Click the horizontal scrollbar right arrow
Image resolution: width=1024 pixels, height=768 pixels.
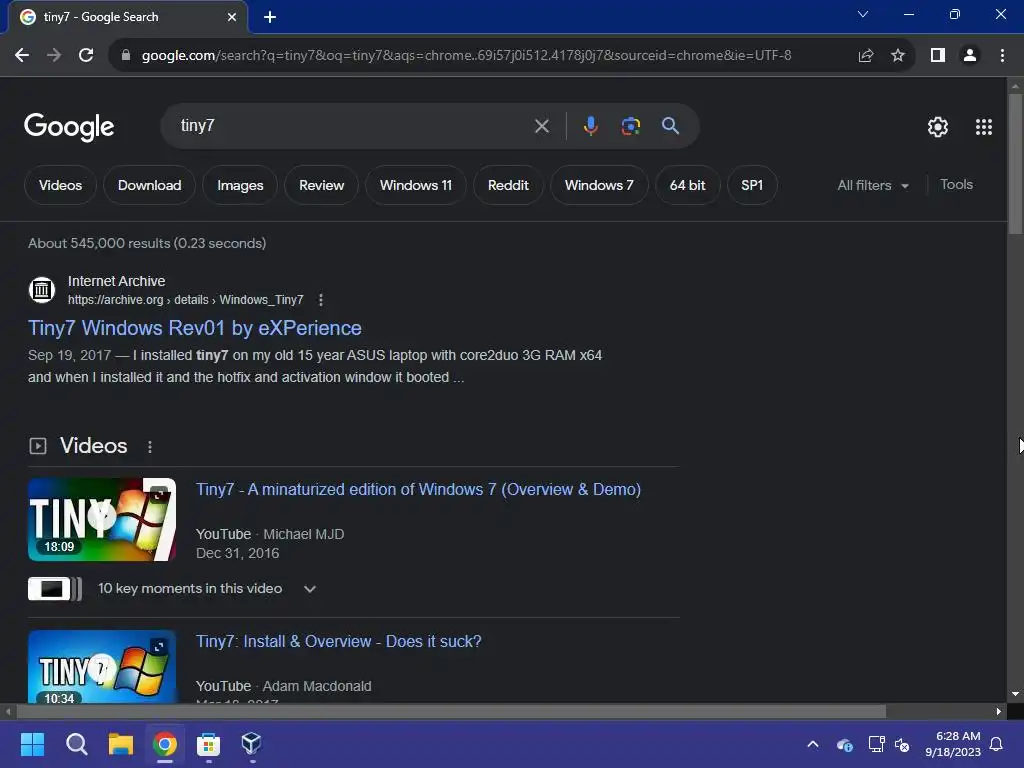click(999, 711)
